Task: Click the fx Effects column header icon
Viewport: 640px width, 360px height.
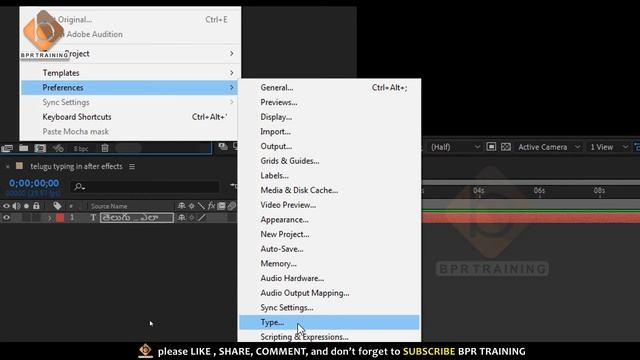Action: pyautogui.click(x=211, y=206)
